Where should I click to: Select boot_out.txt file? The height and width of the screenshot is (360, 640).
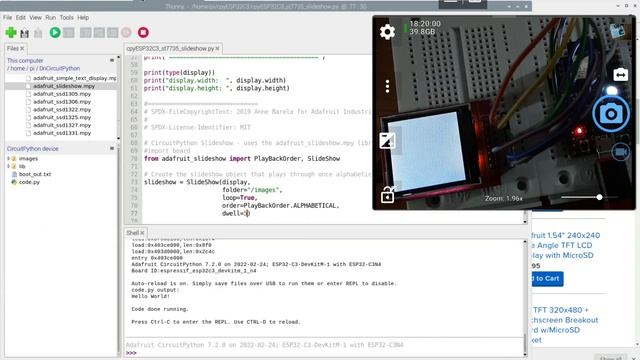35,174
